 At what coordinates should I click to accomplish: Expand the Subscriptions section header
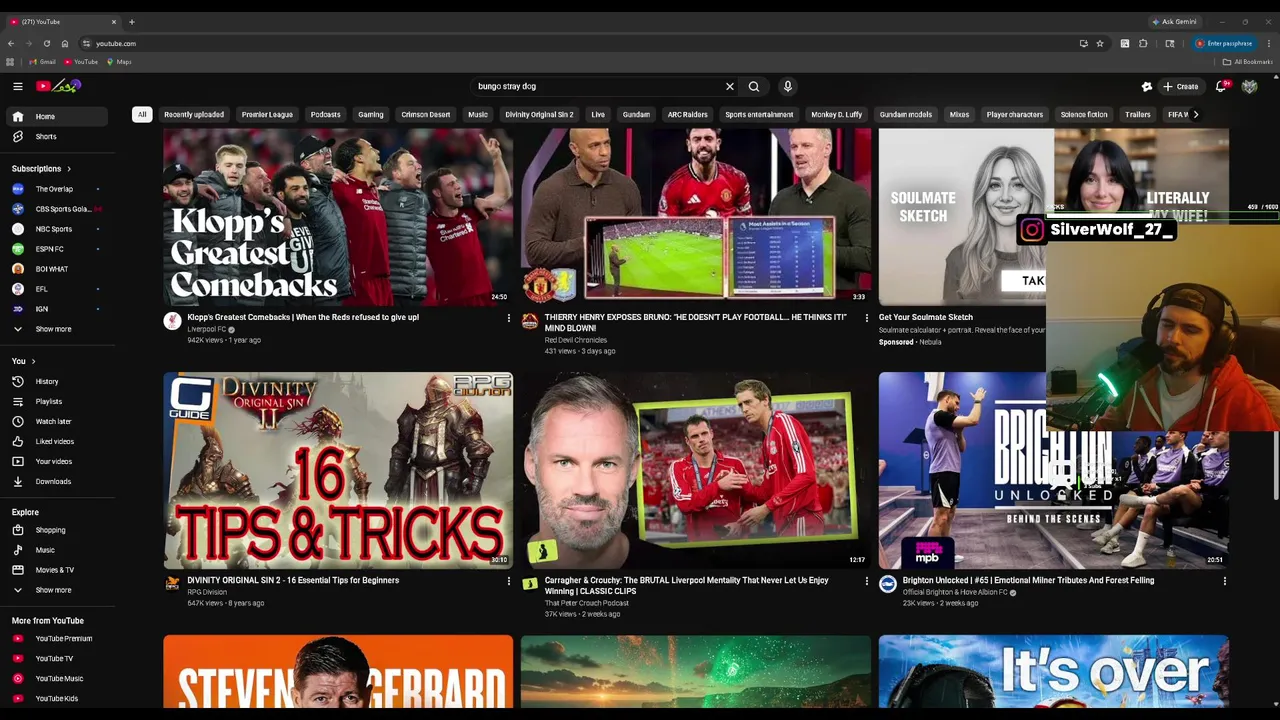click(x=42, y=169)
